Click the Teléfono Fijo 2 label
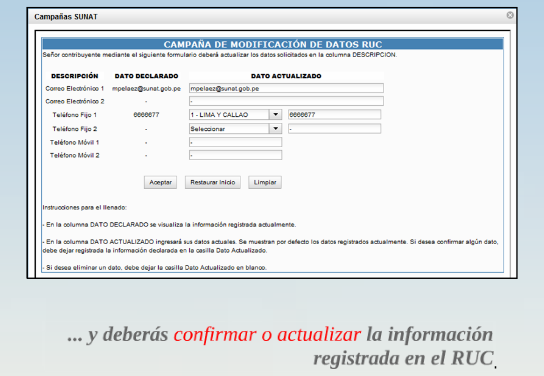The image size is (544, 376). 75,129
